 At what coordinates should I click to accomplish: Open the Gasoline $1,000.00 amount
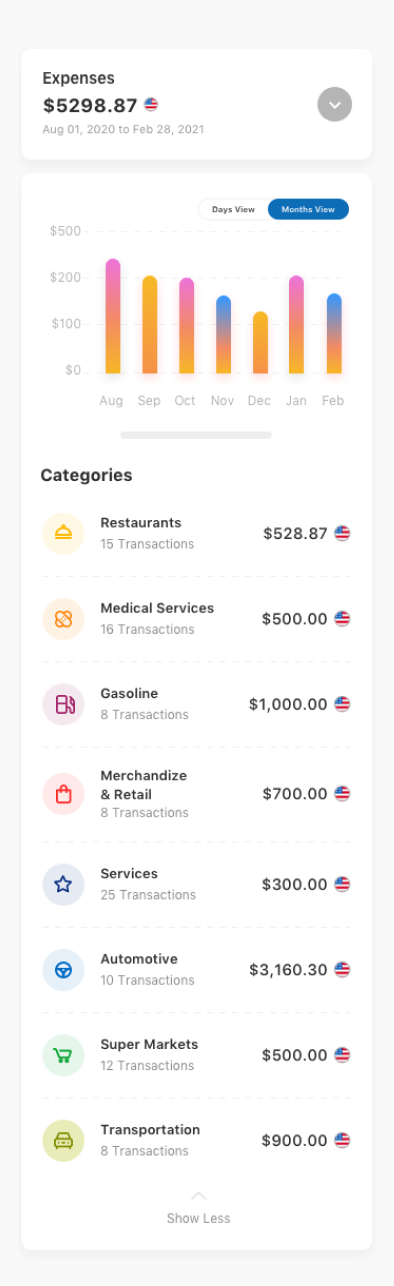click(288, 704)
